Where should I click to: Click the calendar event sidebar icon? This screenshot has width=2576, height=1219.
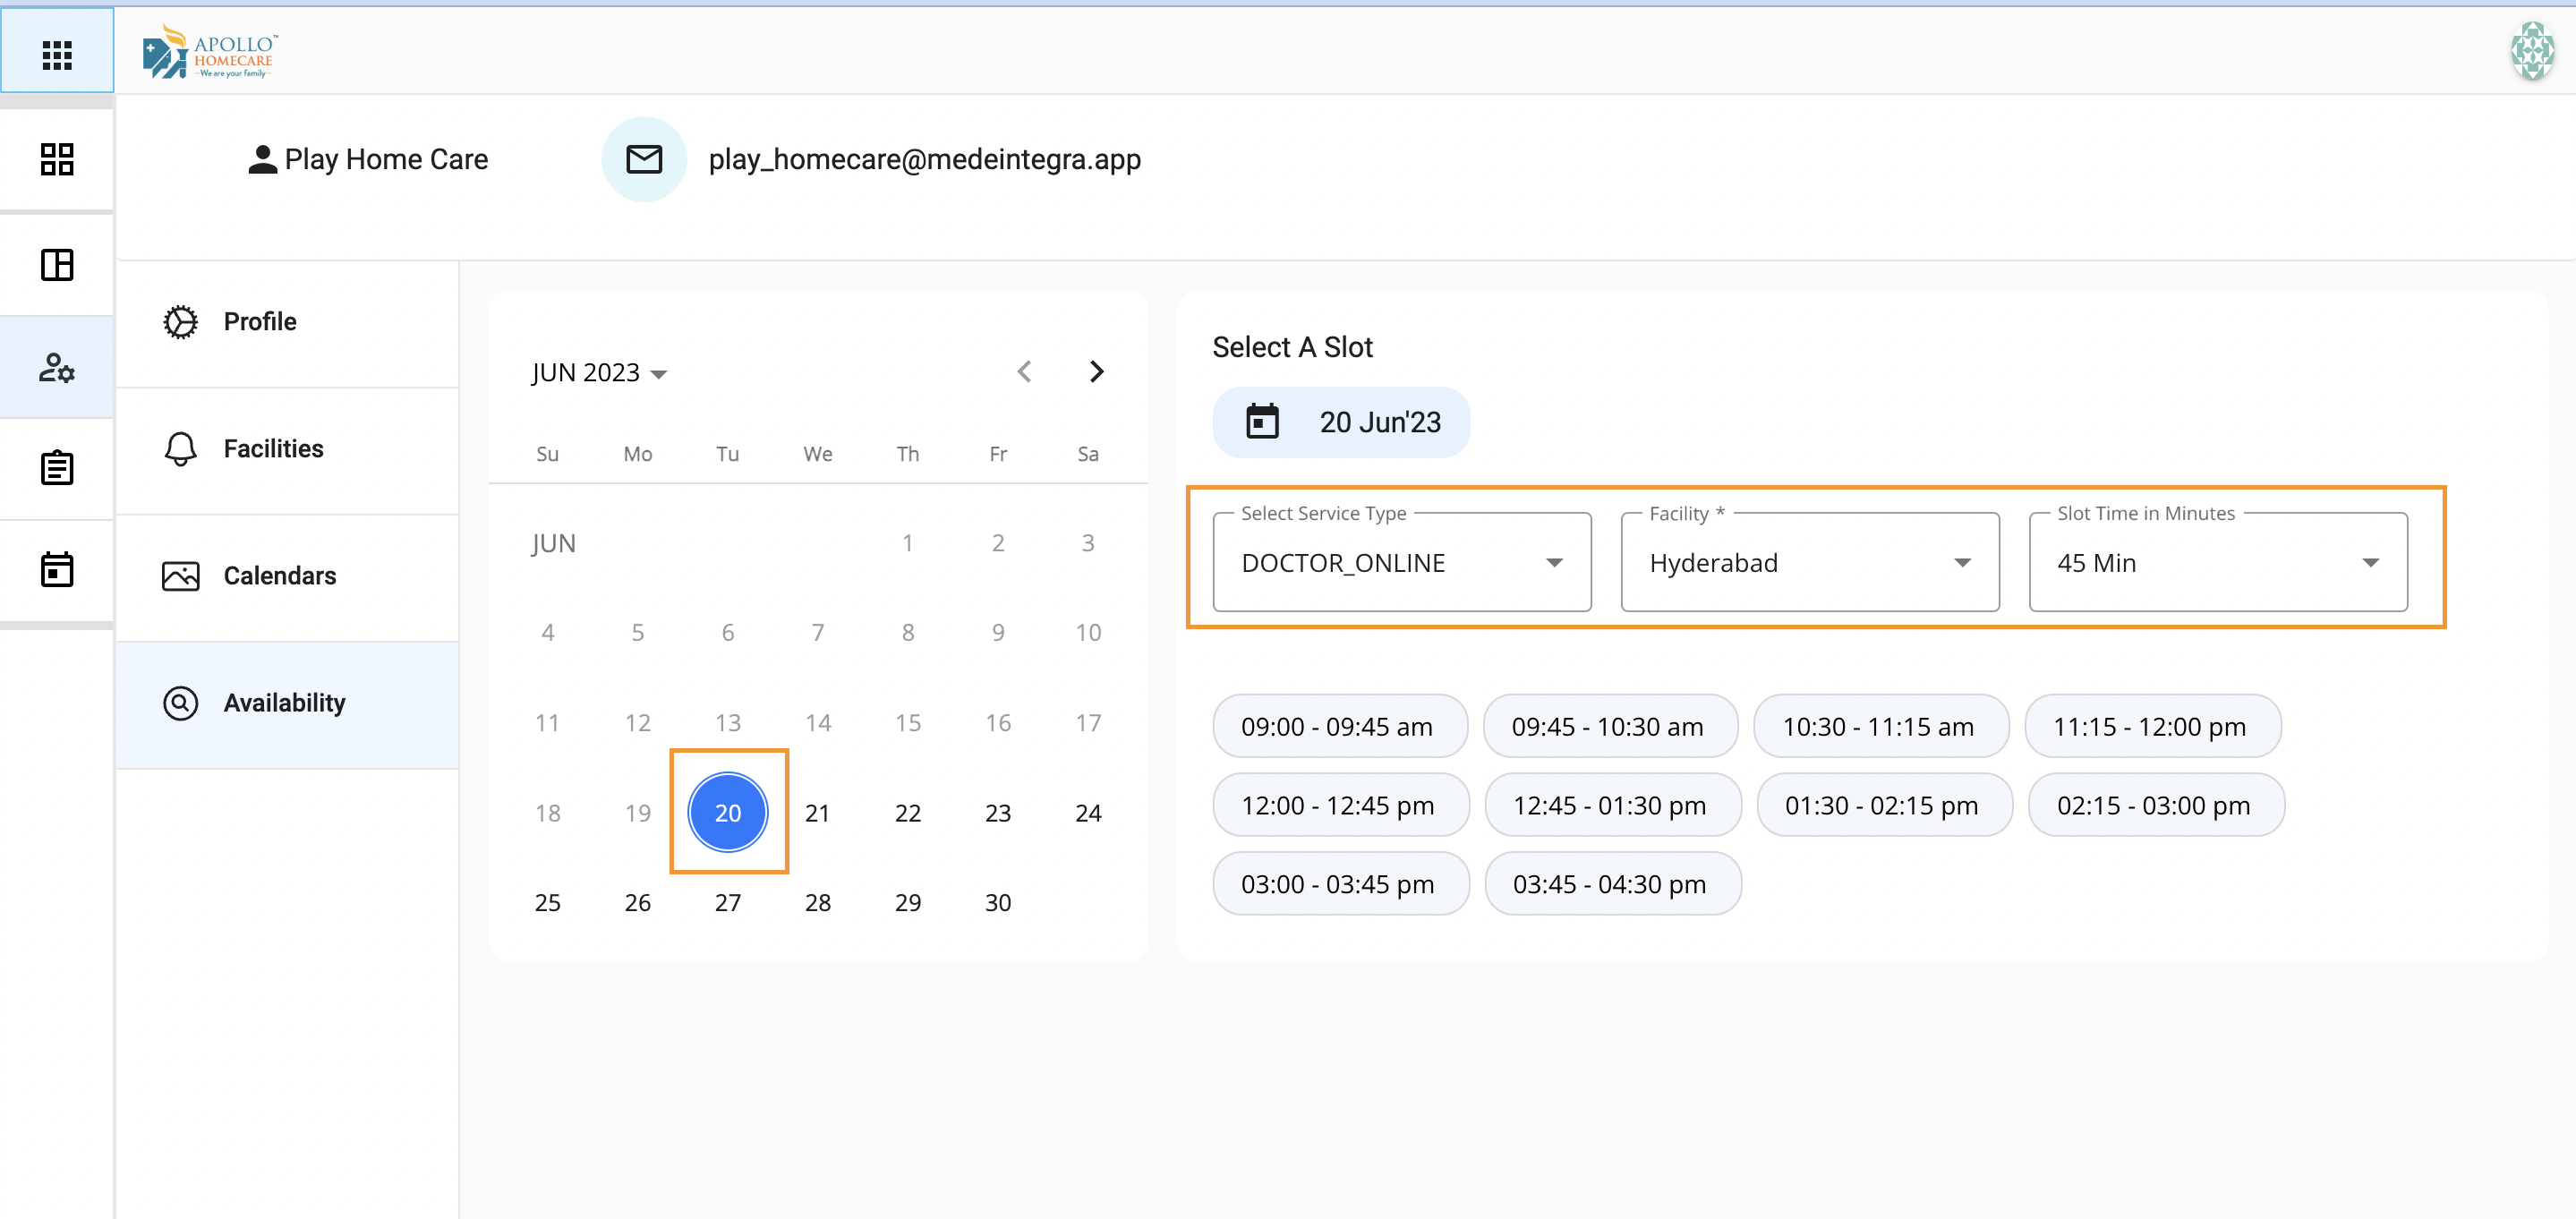57,570
